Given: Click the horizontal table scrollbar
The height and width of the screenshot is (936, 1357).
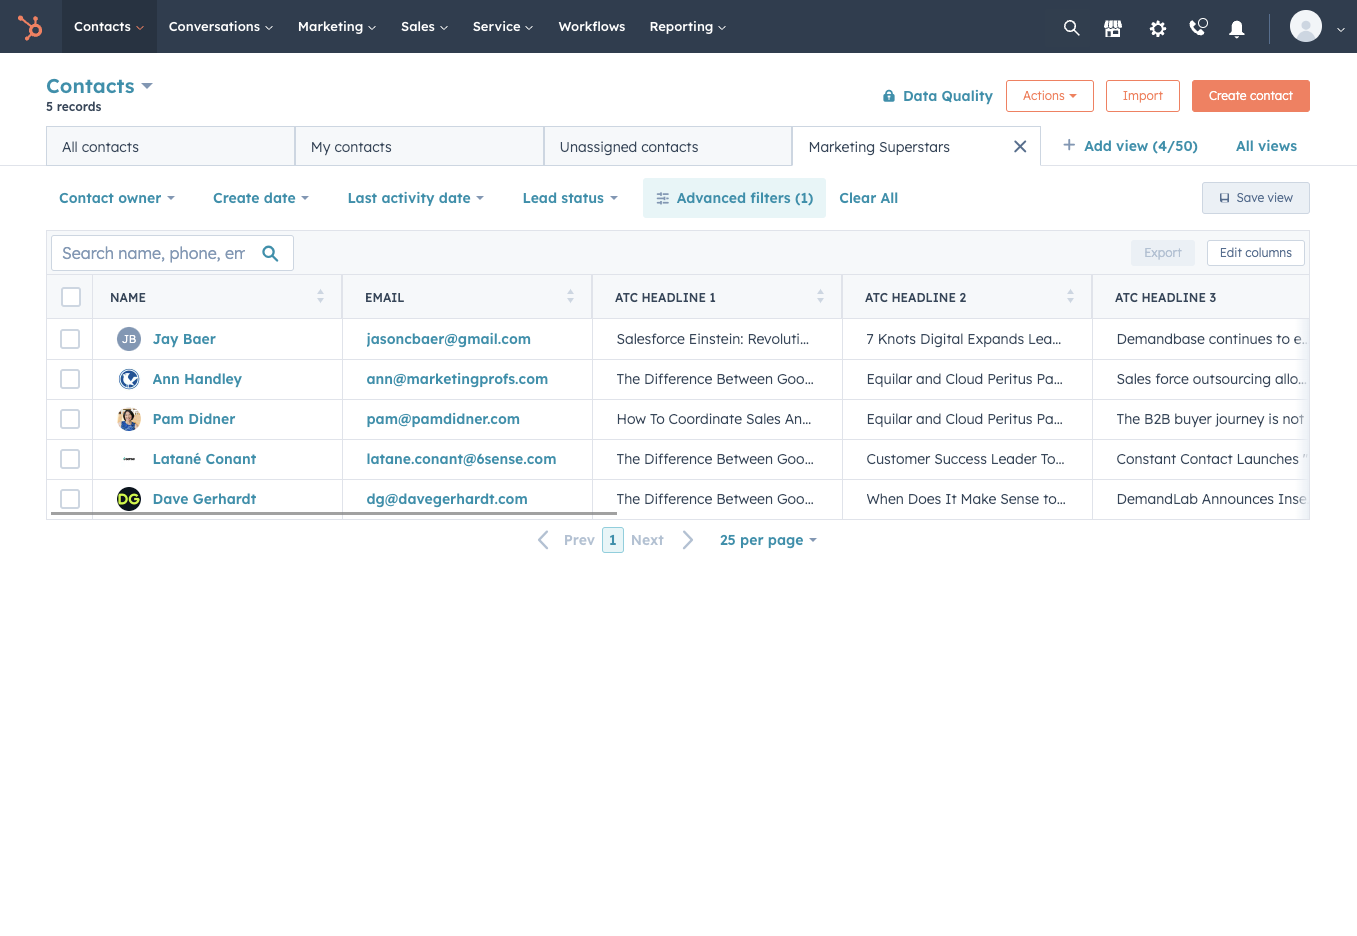Looking at the screenshot, I should tap(334, 514).
